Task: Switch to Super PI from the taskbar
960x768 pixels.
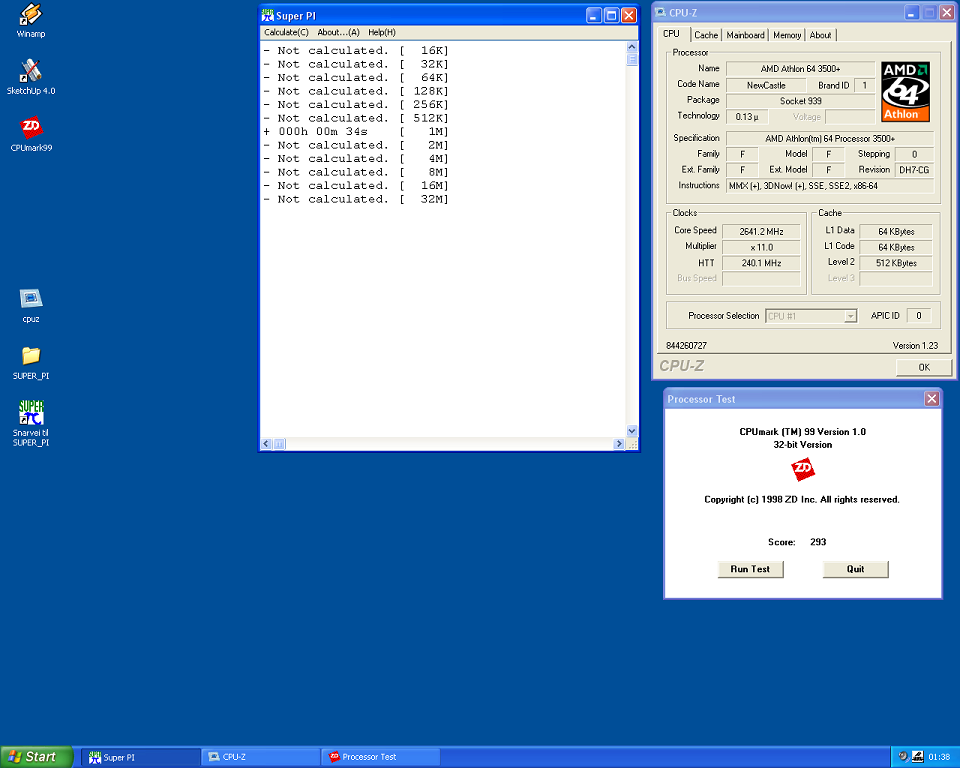Action: coord(141,757)
